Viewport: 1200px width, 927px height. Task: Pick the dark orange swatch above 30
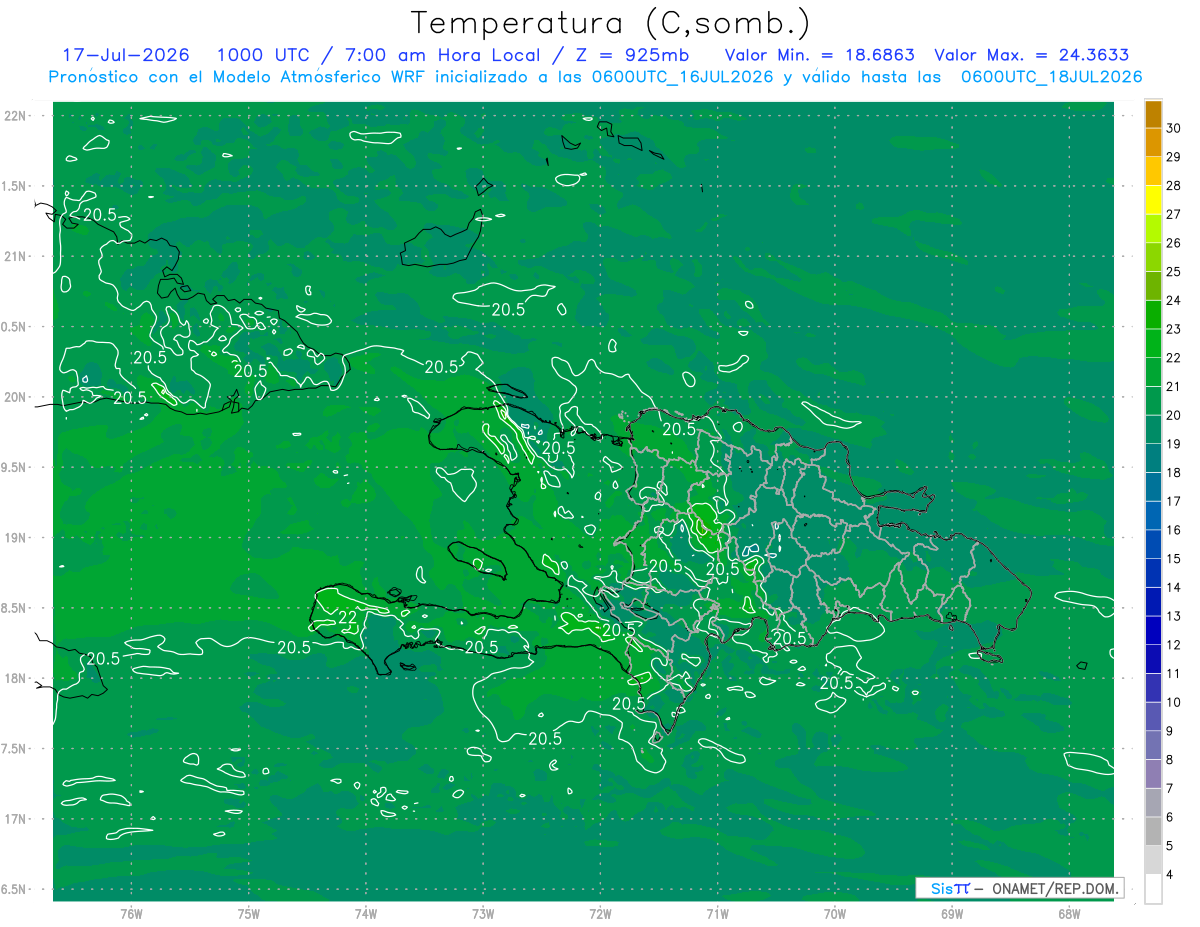1154,114
